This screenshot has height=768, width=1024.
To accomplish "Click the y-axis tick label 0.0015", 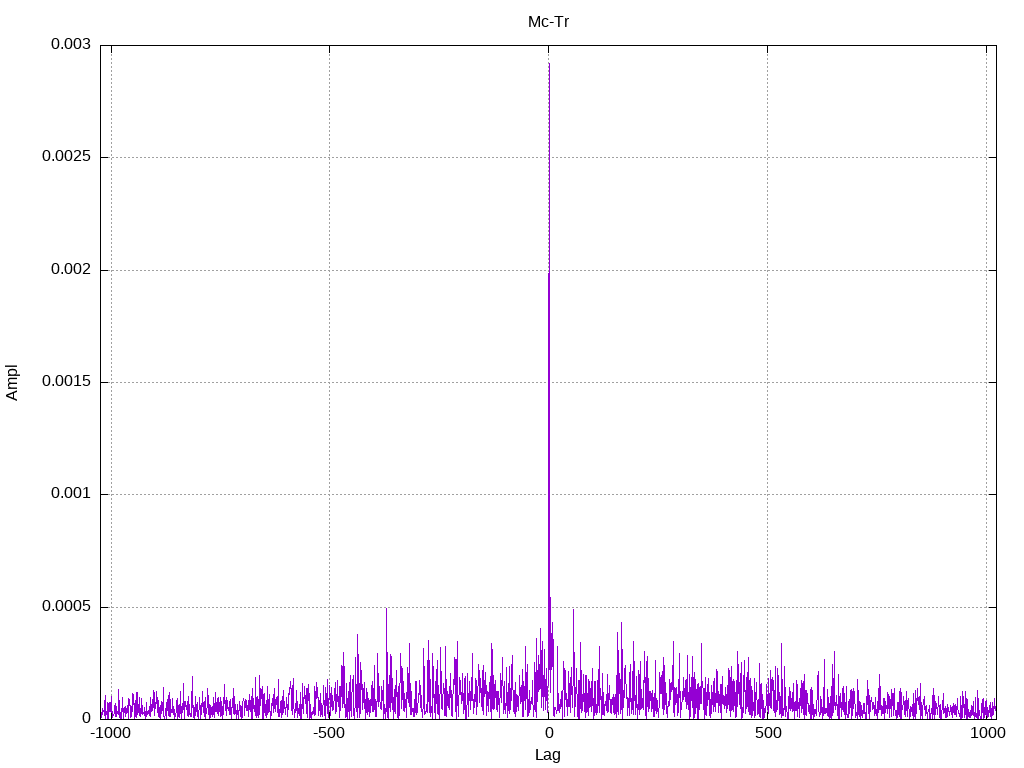I will (66, 381).
